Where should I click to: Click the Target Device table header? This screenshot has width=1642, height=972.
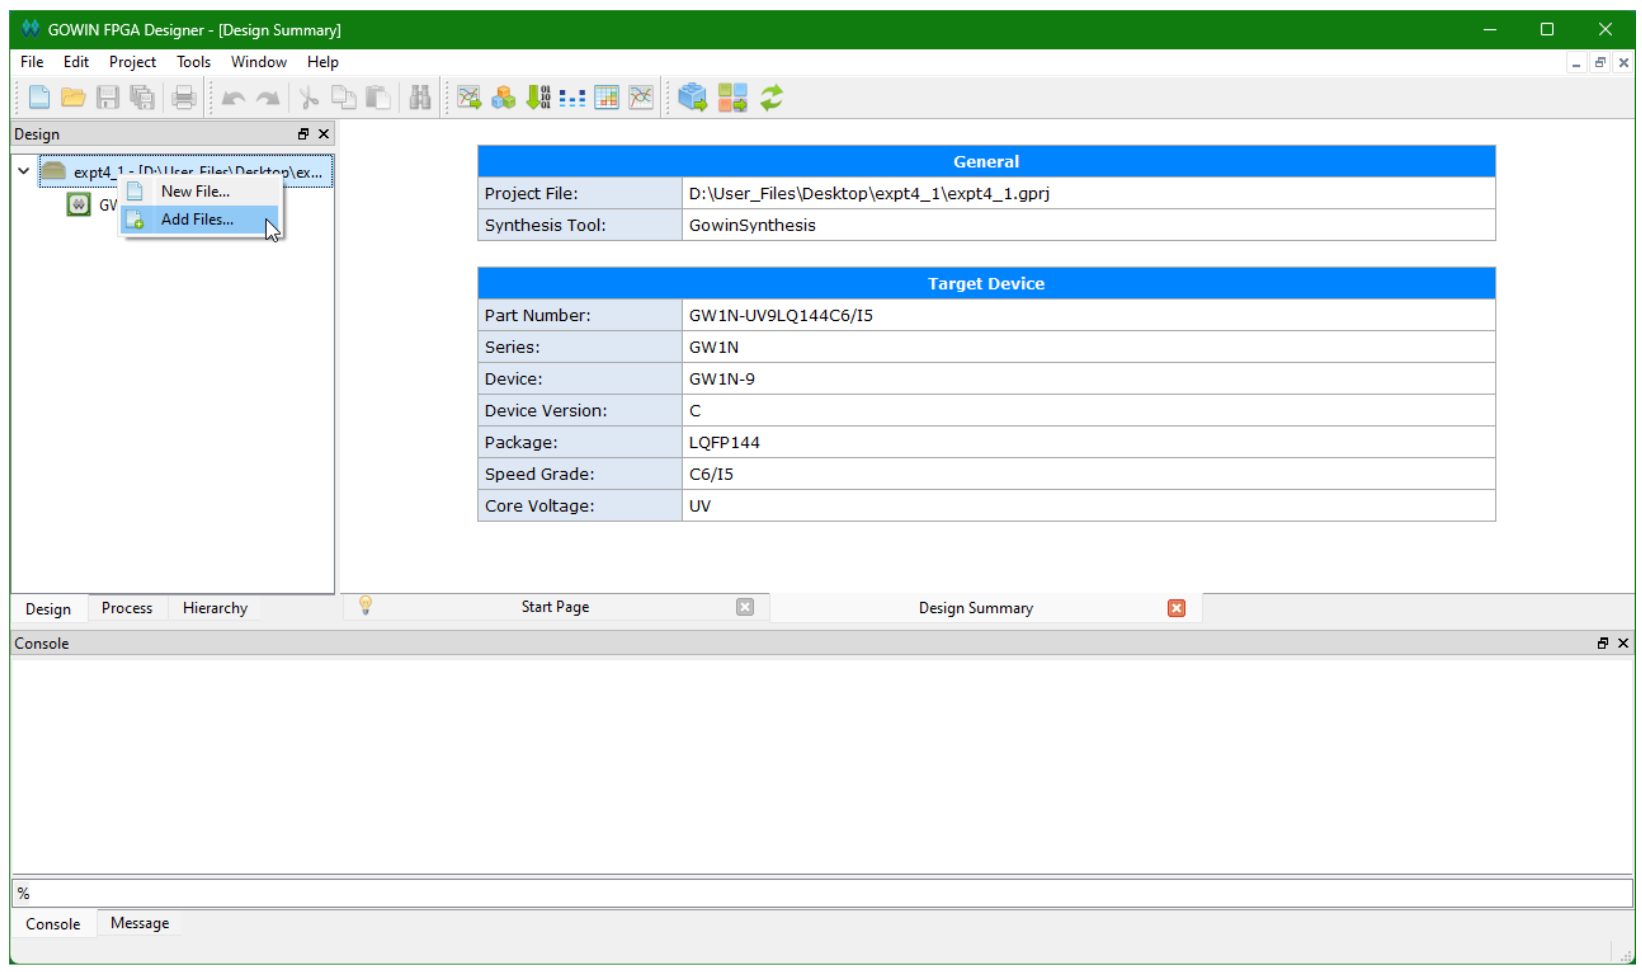point(986,283)
